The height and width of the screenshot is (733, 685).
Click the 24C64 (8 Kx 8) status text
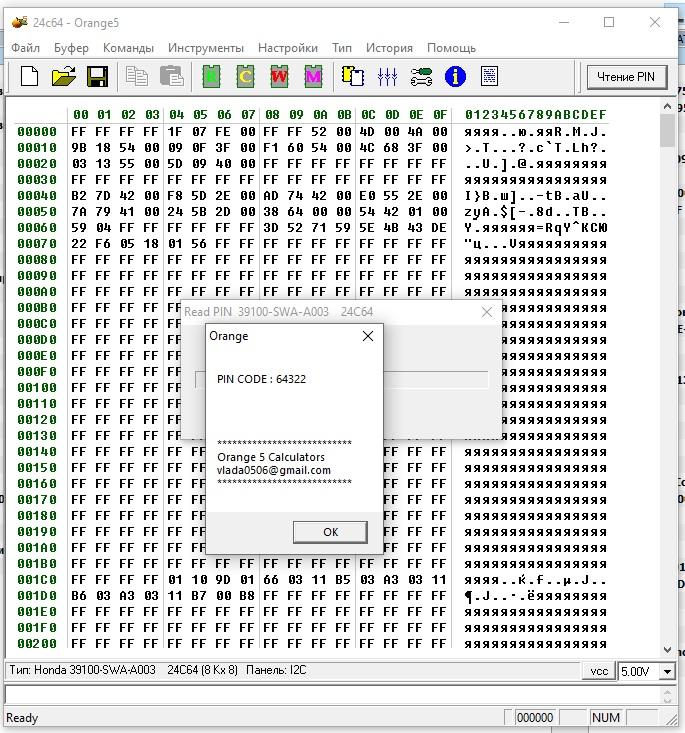point(202,670)
